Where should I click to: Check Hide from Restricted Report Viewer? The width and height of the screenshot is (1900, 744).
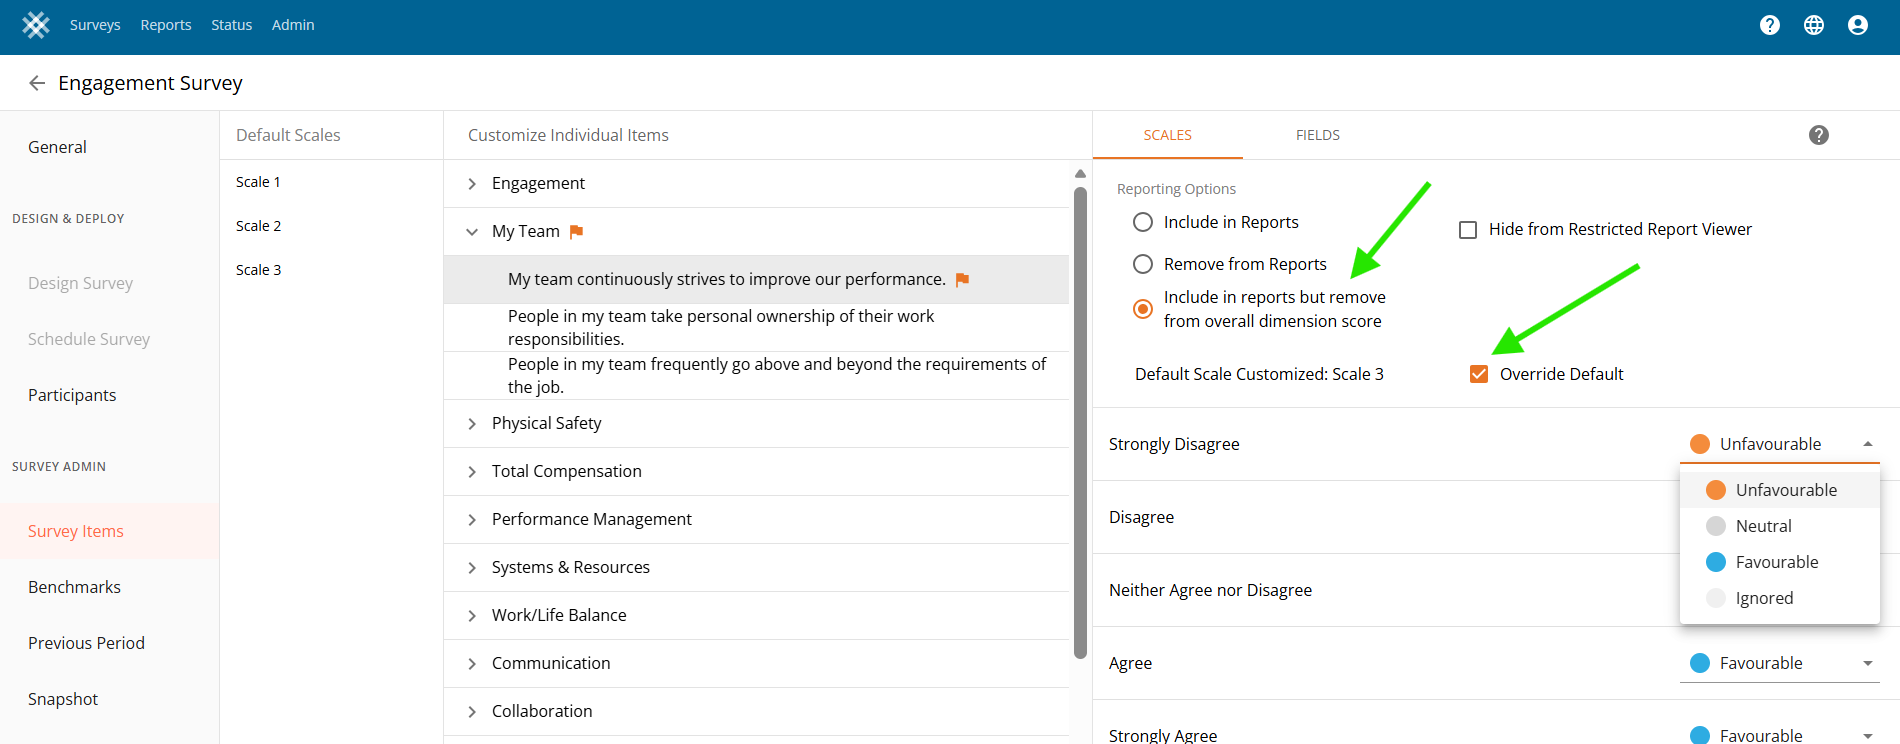(1468, 230)
